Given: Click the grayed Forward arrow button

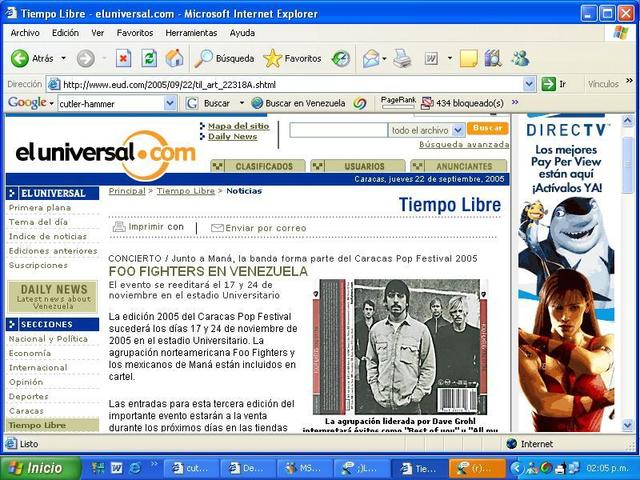Looking at the screenshot, I should pyautogui.click(x=85, y=58).
